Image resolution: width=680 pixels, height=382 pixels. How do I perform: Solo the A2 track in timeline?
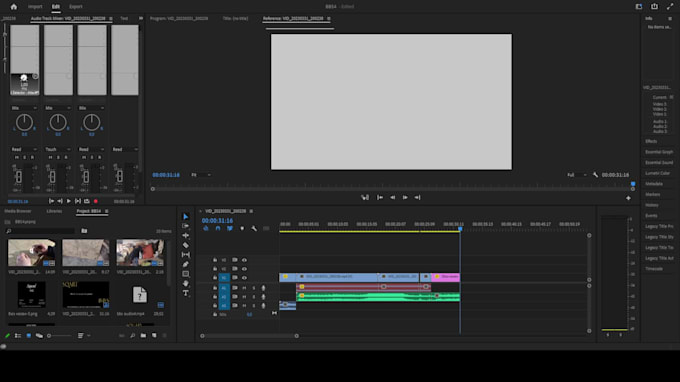coord(254,297)
